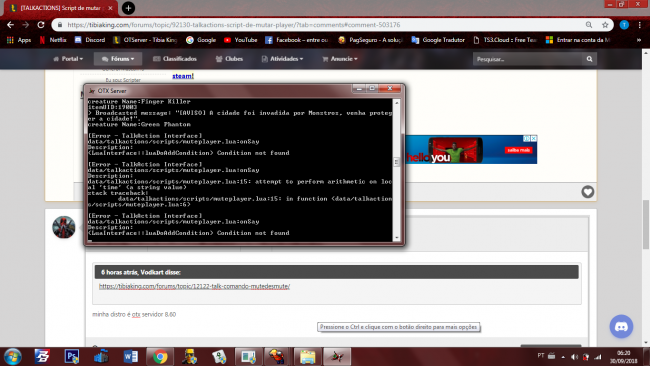
Task: Click the OTX console scroll-up arrow
Action: [x=397, y=102]
